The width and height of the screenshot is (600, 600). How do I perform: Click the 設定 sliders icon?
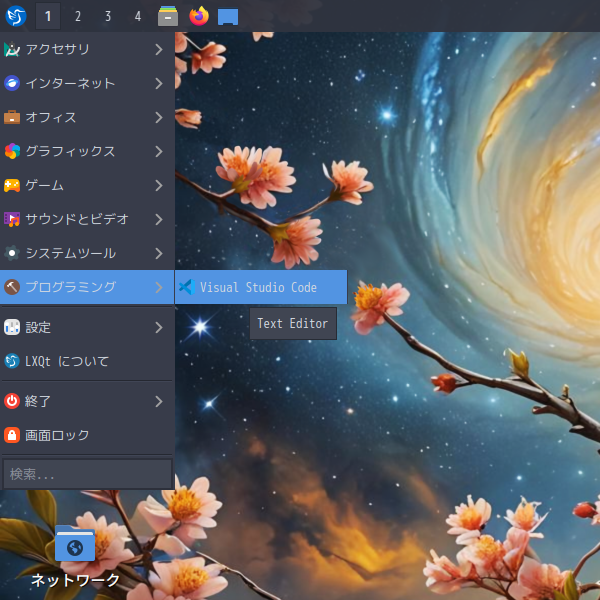(12, 327)
